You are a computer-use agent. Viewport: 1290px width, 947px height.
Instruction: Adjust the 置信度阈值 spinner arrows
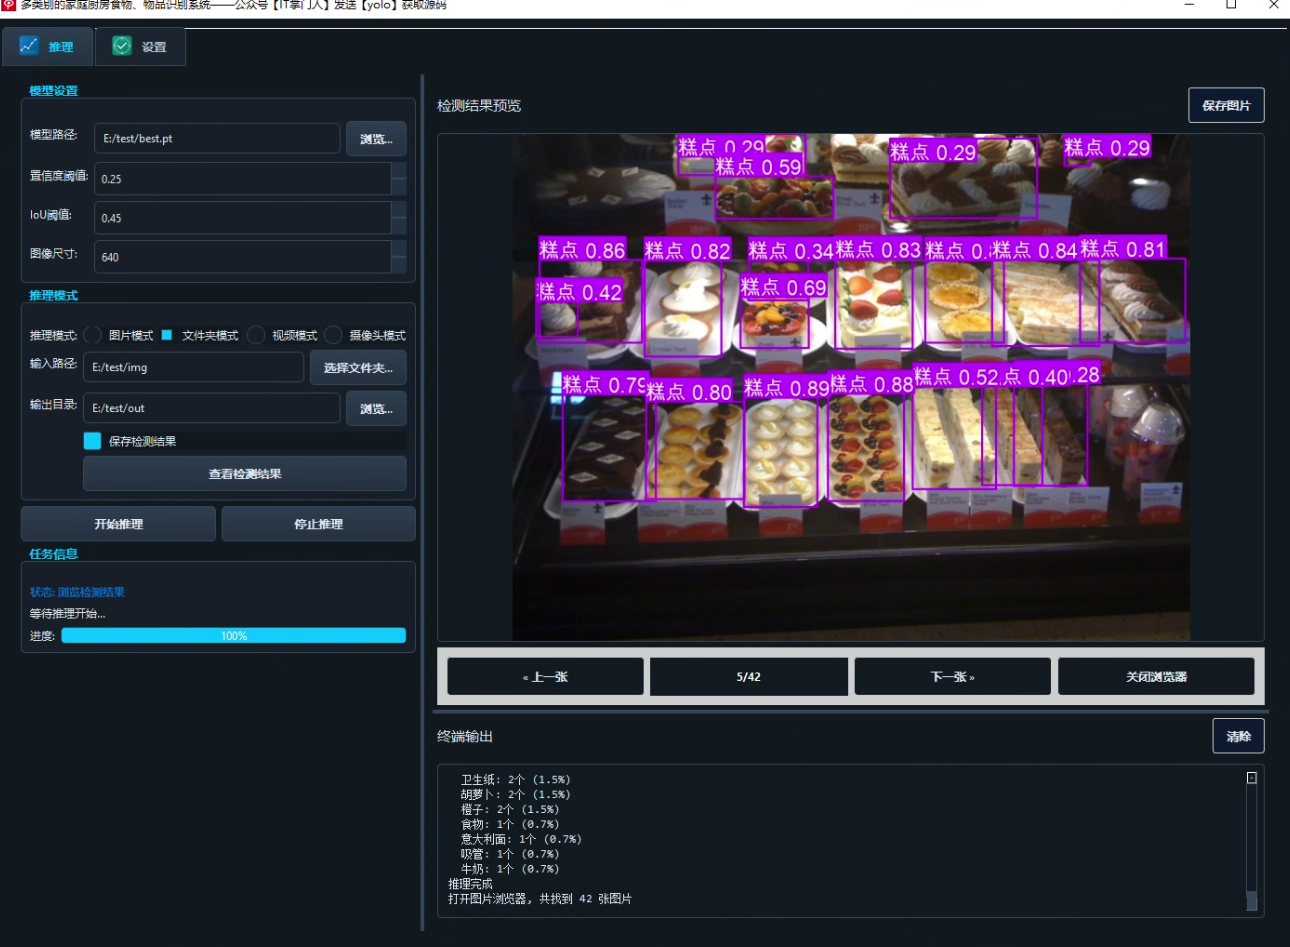(x=399, y=179)
